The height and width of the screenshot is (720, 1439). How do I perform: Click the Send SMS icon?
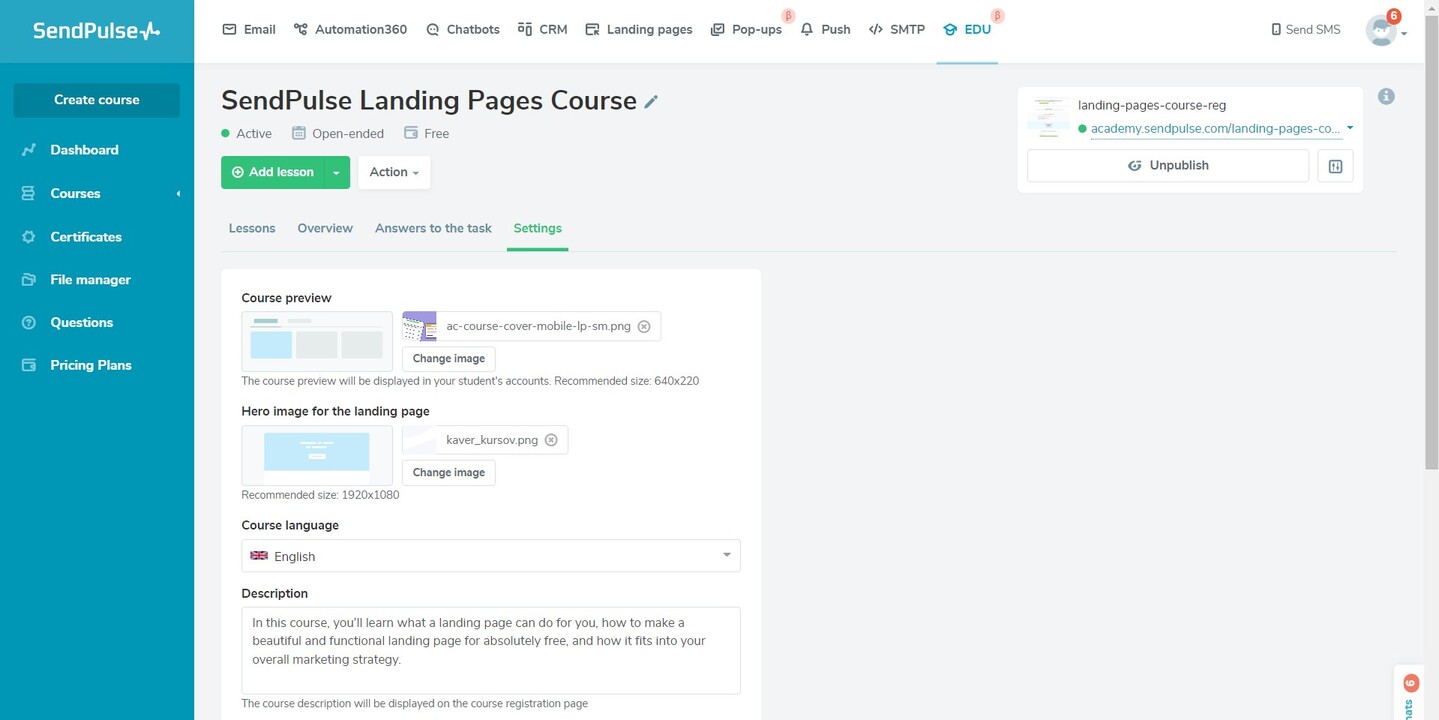(1274, 29)
